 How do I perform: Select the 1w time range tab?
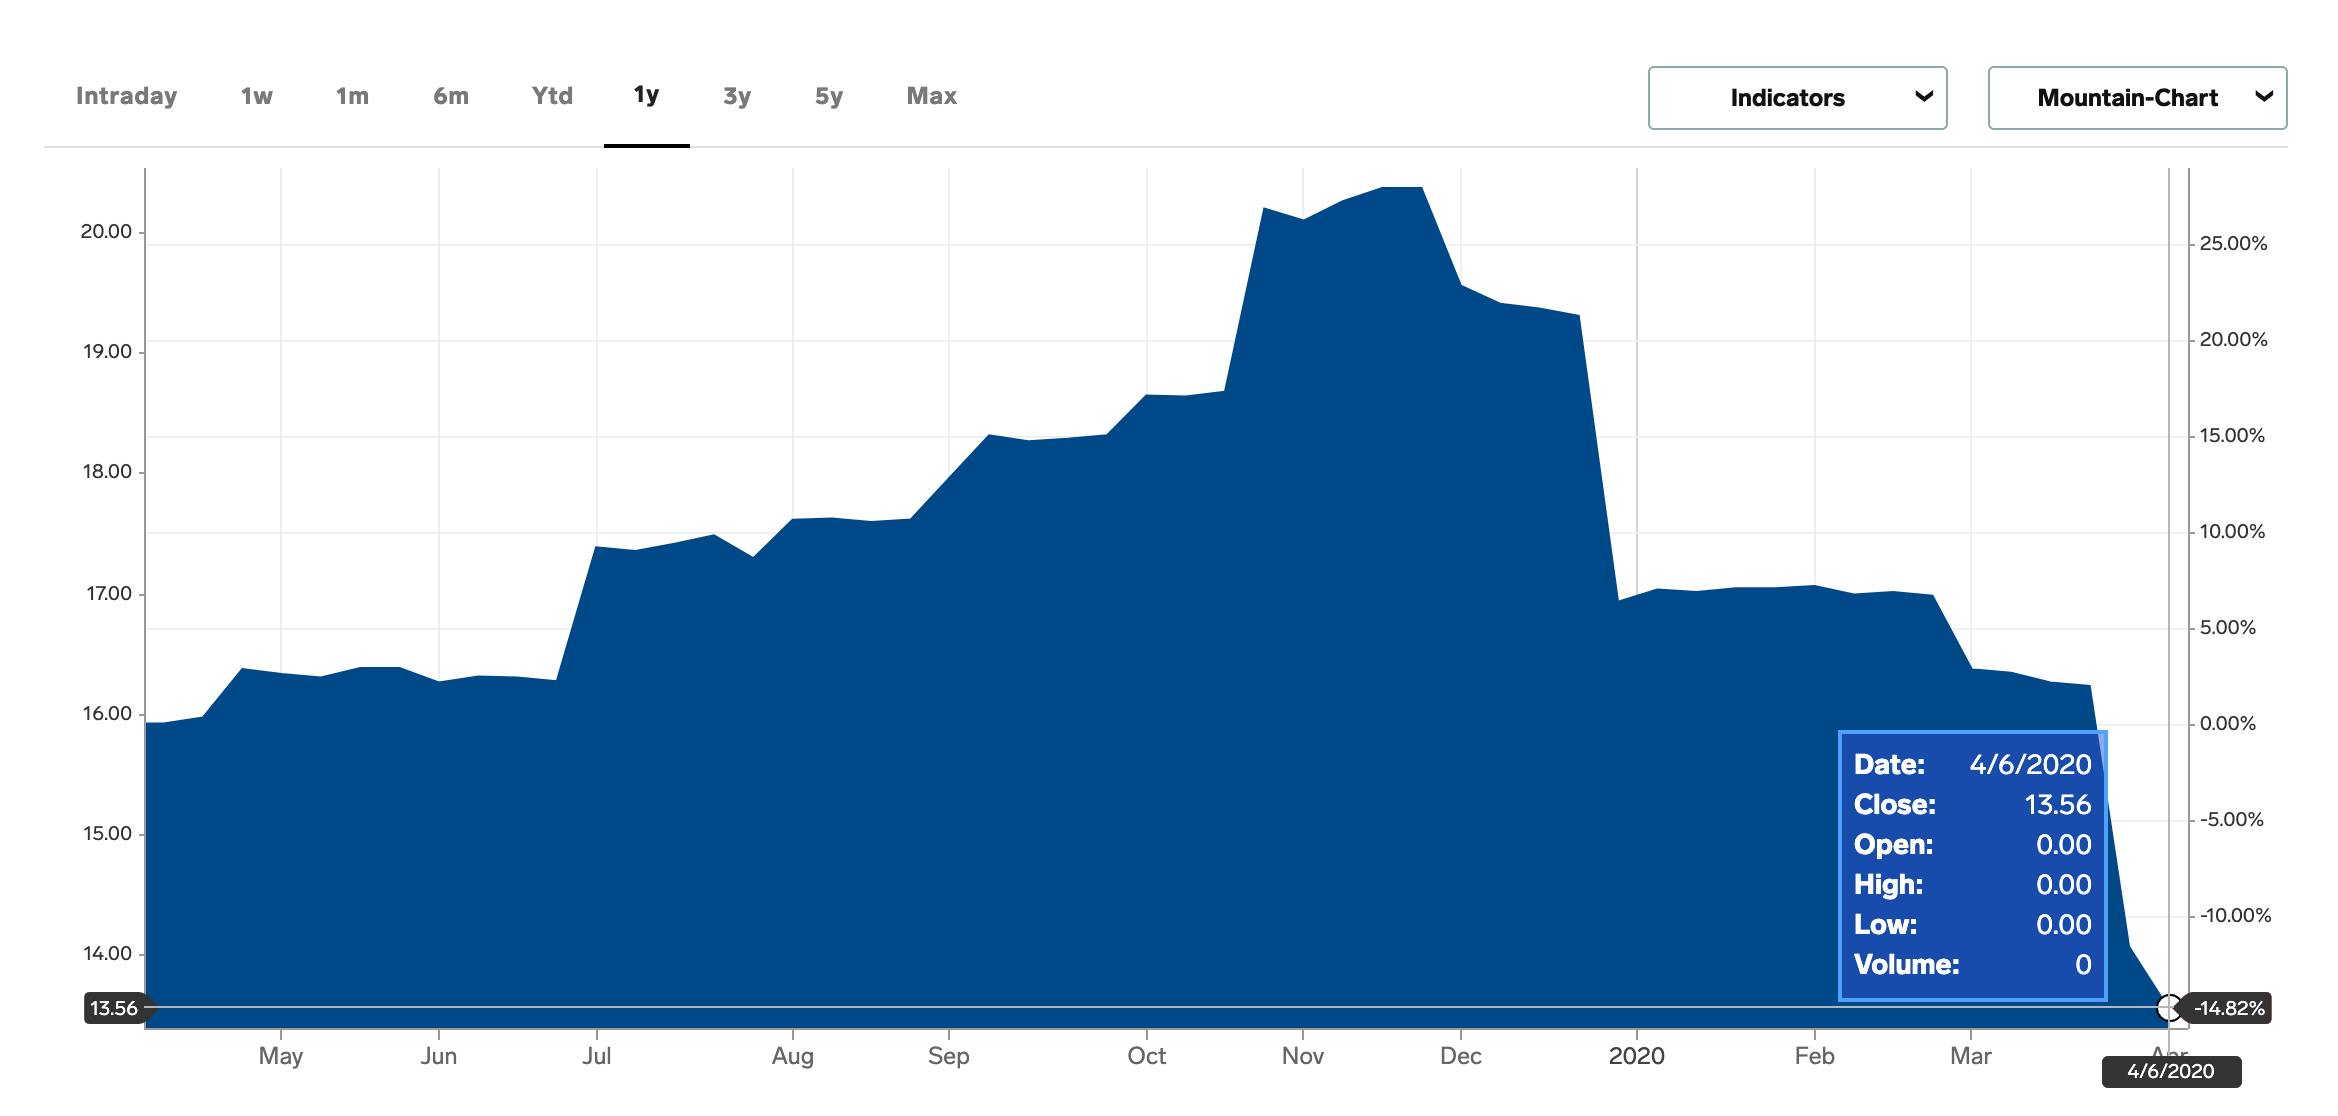coord(256,96)
